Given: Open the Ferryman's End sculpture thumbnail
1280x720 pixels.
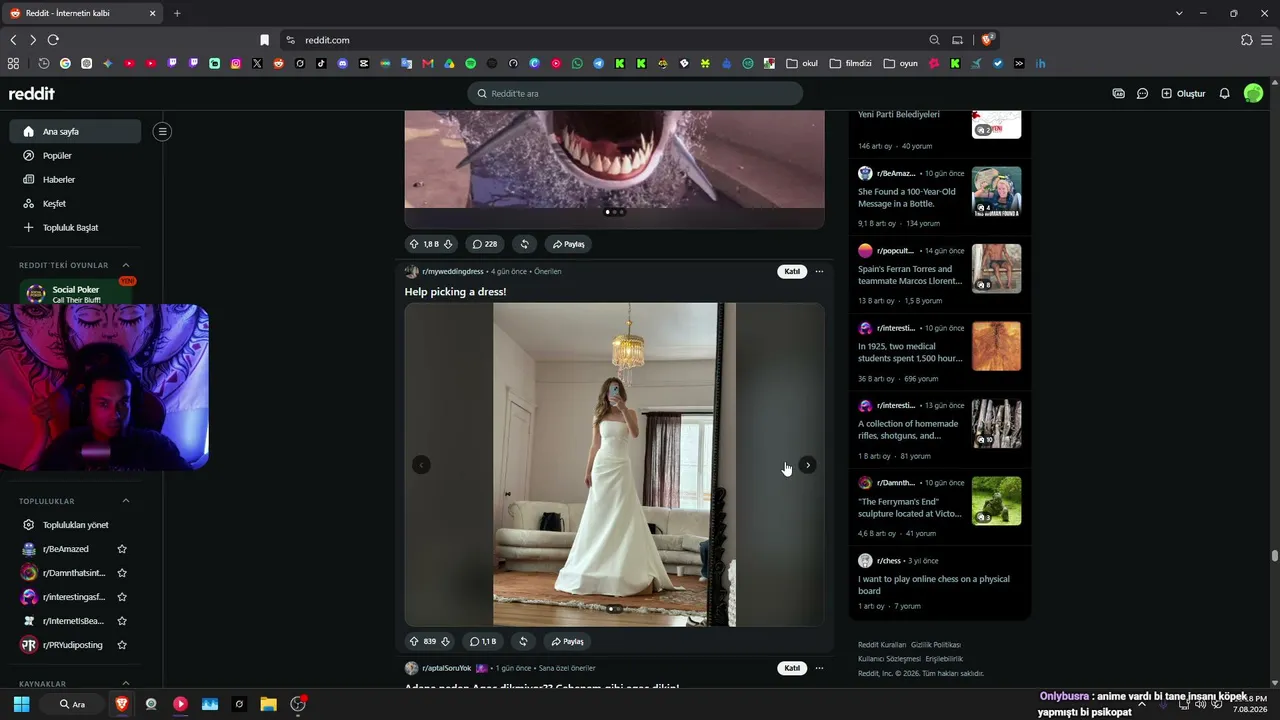Looking at the screenshot, I should [996, 500].
